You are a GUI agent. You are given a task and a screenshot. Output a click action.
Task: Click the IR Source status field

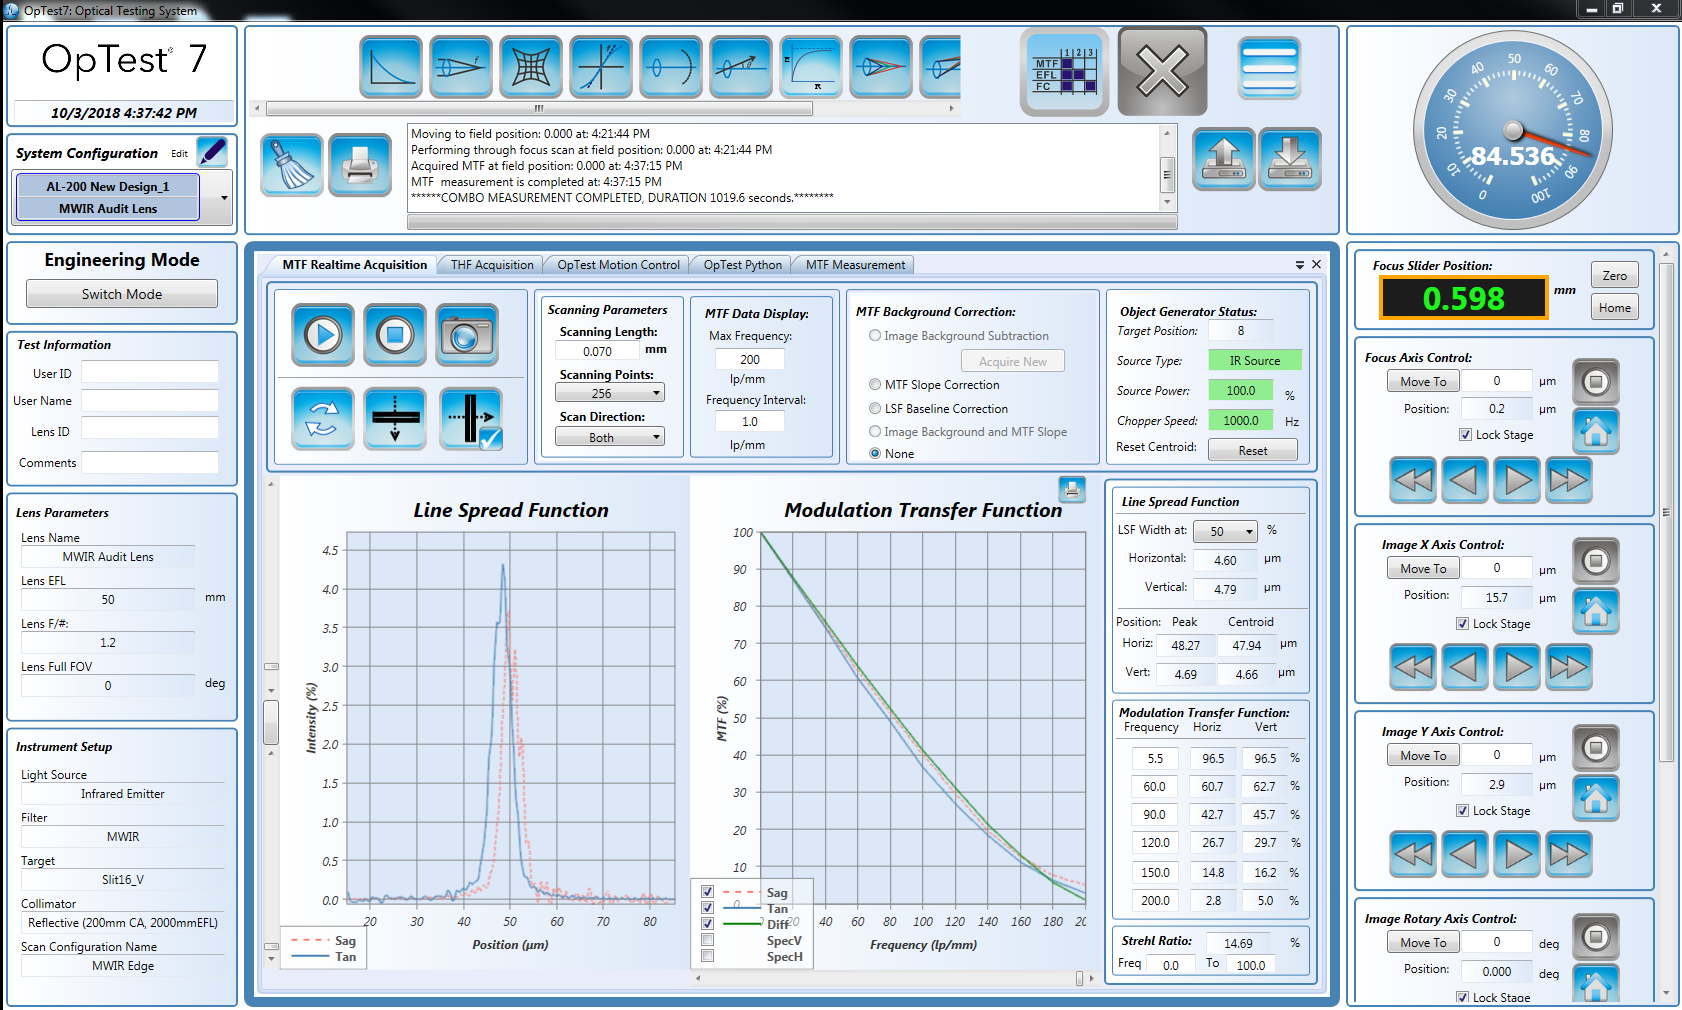click(x=1255, y=361)
